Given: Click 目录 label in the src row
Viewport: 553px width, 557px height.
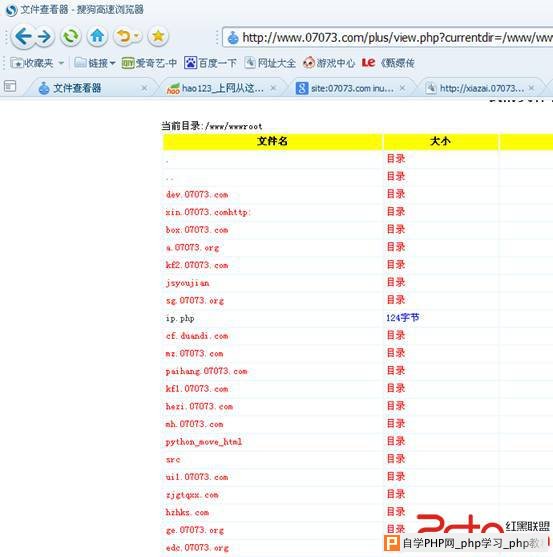Looking at the screenshot, I should tap(396, 459).
